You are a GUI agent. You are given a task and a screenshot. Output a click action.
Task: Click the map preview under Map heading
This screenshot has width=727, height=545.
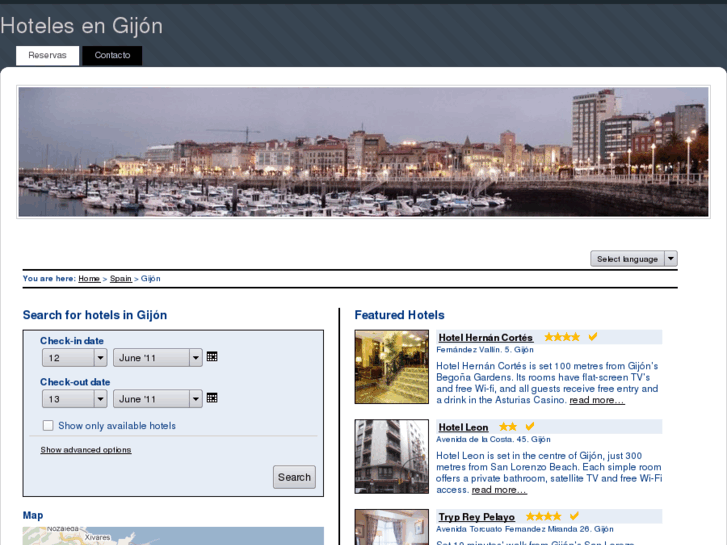173,536
